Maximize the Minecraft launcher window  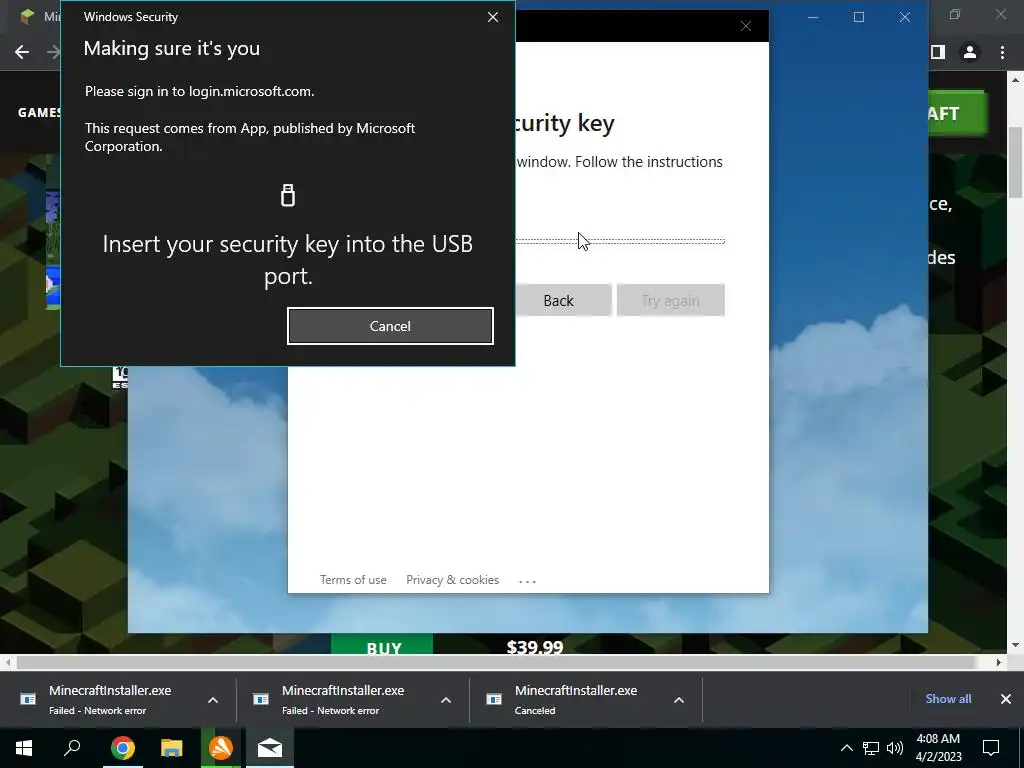point(859,17)
